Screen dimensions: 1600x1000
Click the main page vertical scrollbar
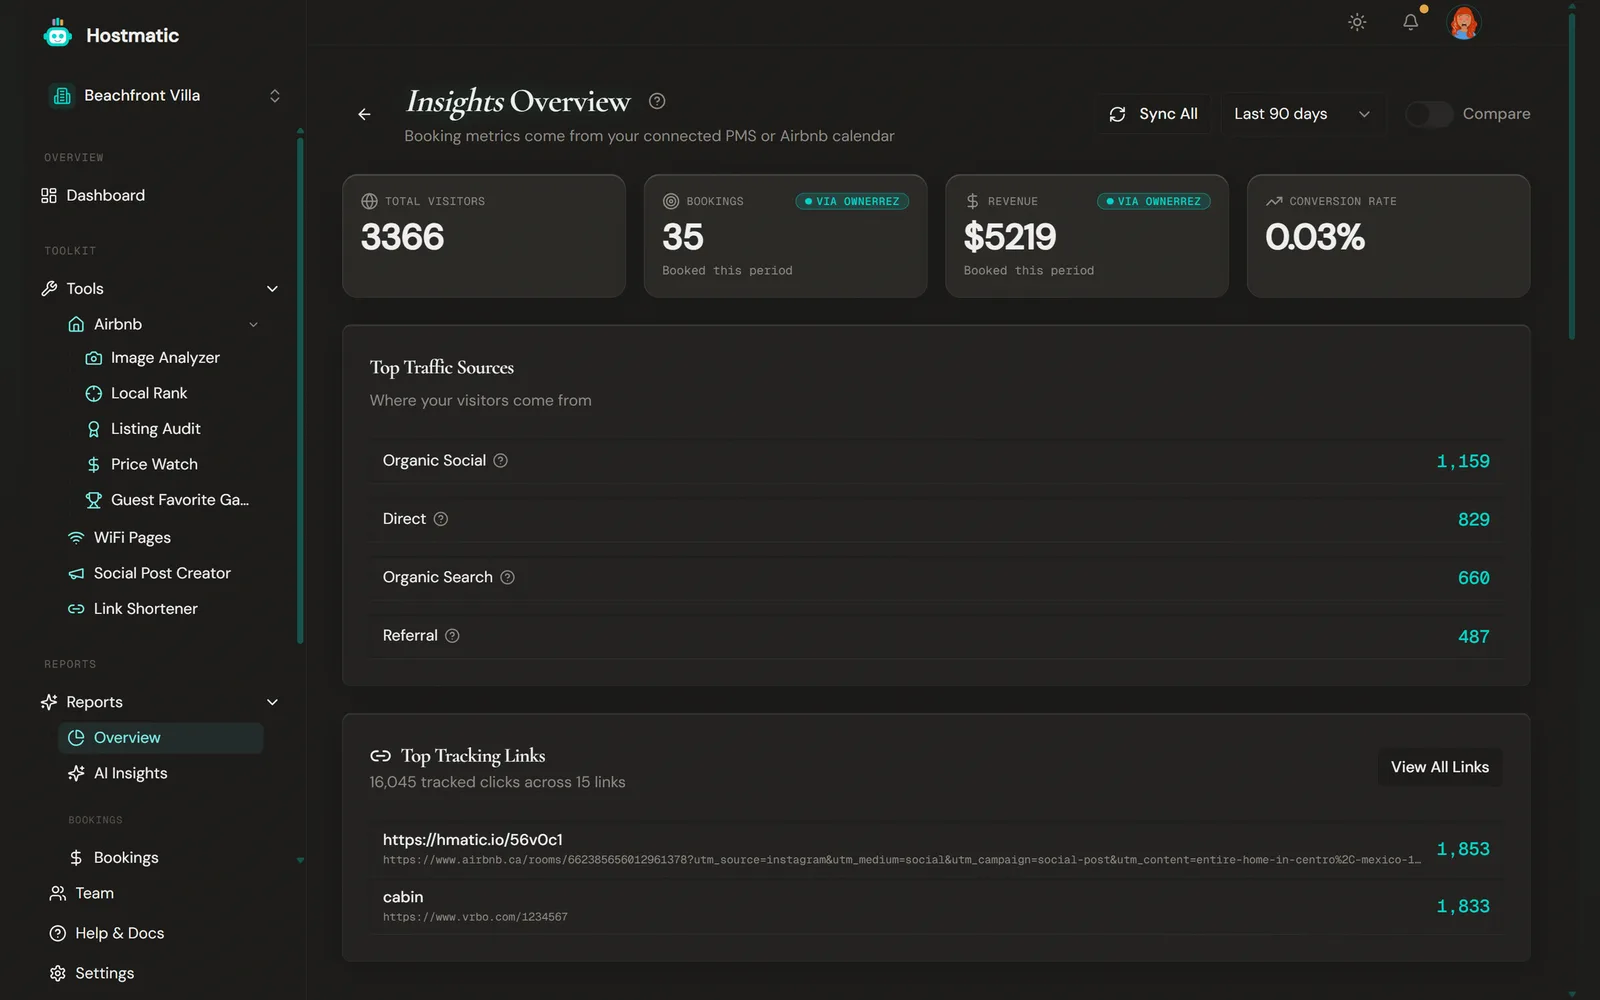1572,175
